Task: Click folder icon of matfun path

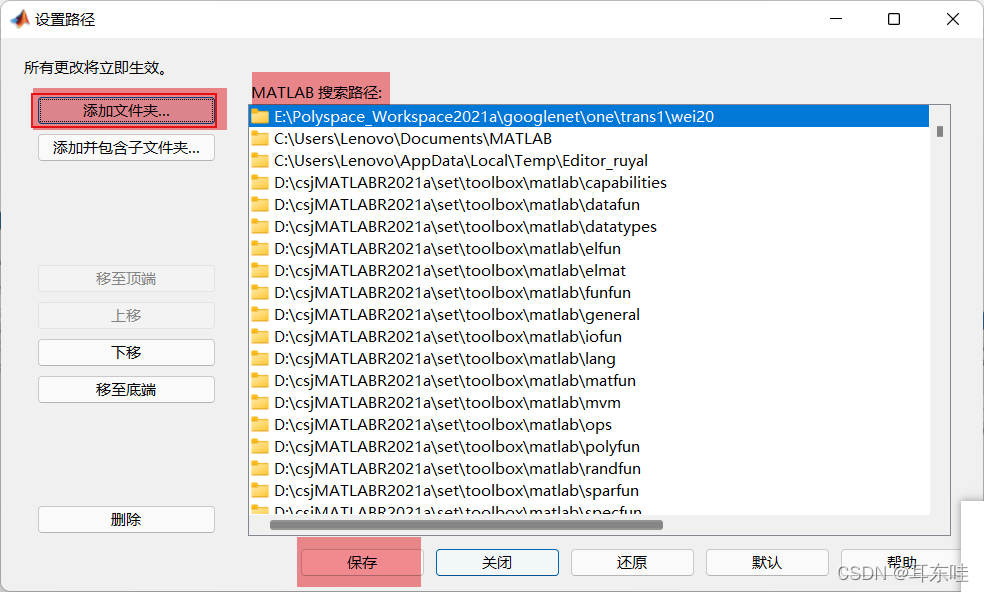Action: tap(260, 380)
